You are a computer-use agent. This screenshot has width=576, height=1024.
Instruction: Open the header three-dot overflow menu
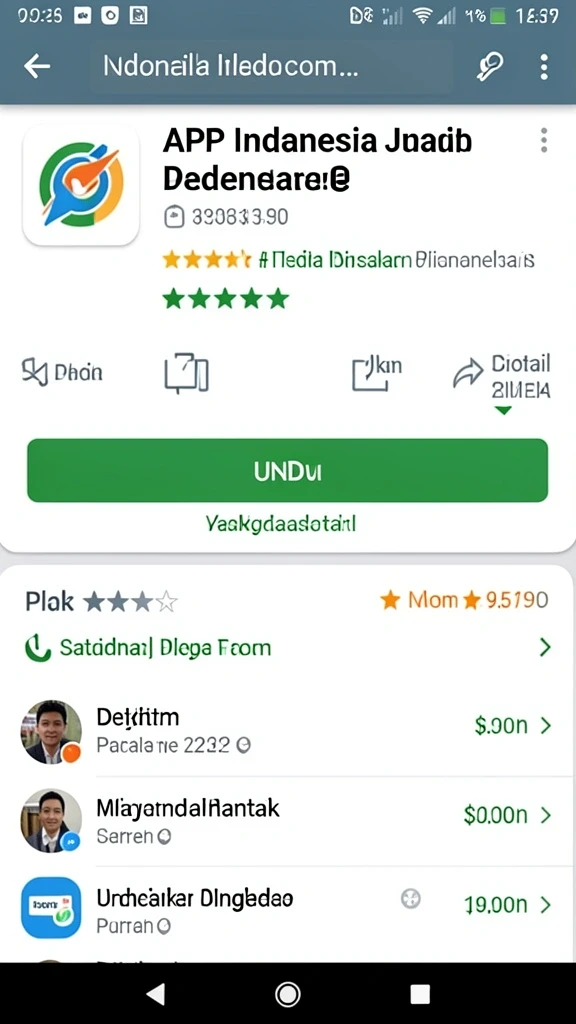click(544, 67)
